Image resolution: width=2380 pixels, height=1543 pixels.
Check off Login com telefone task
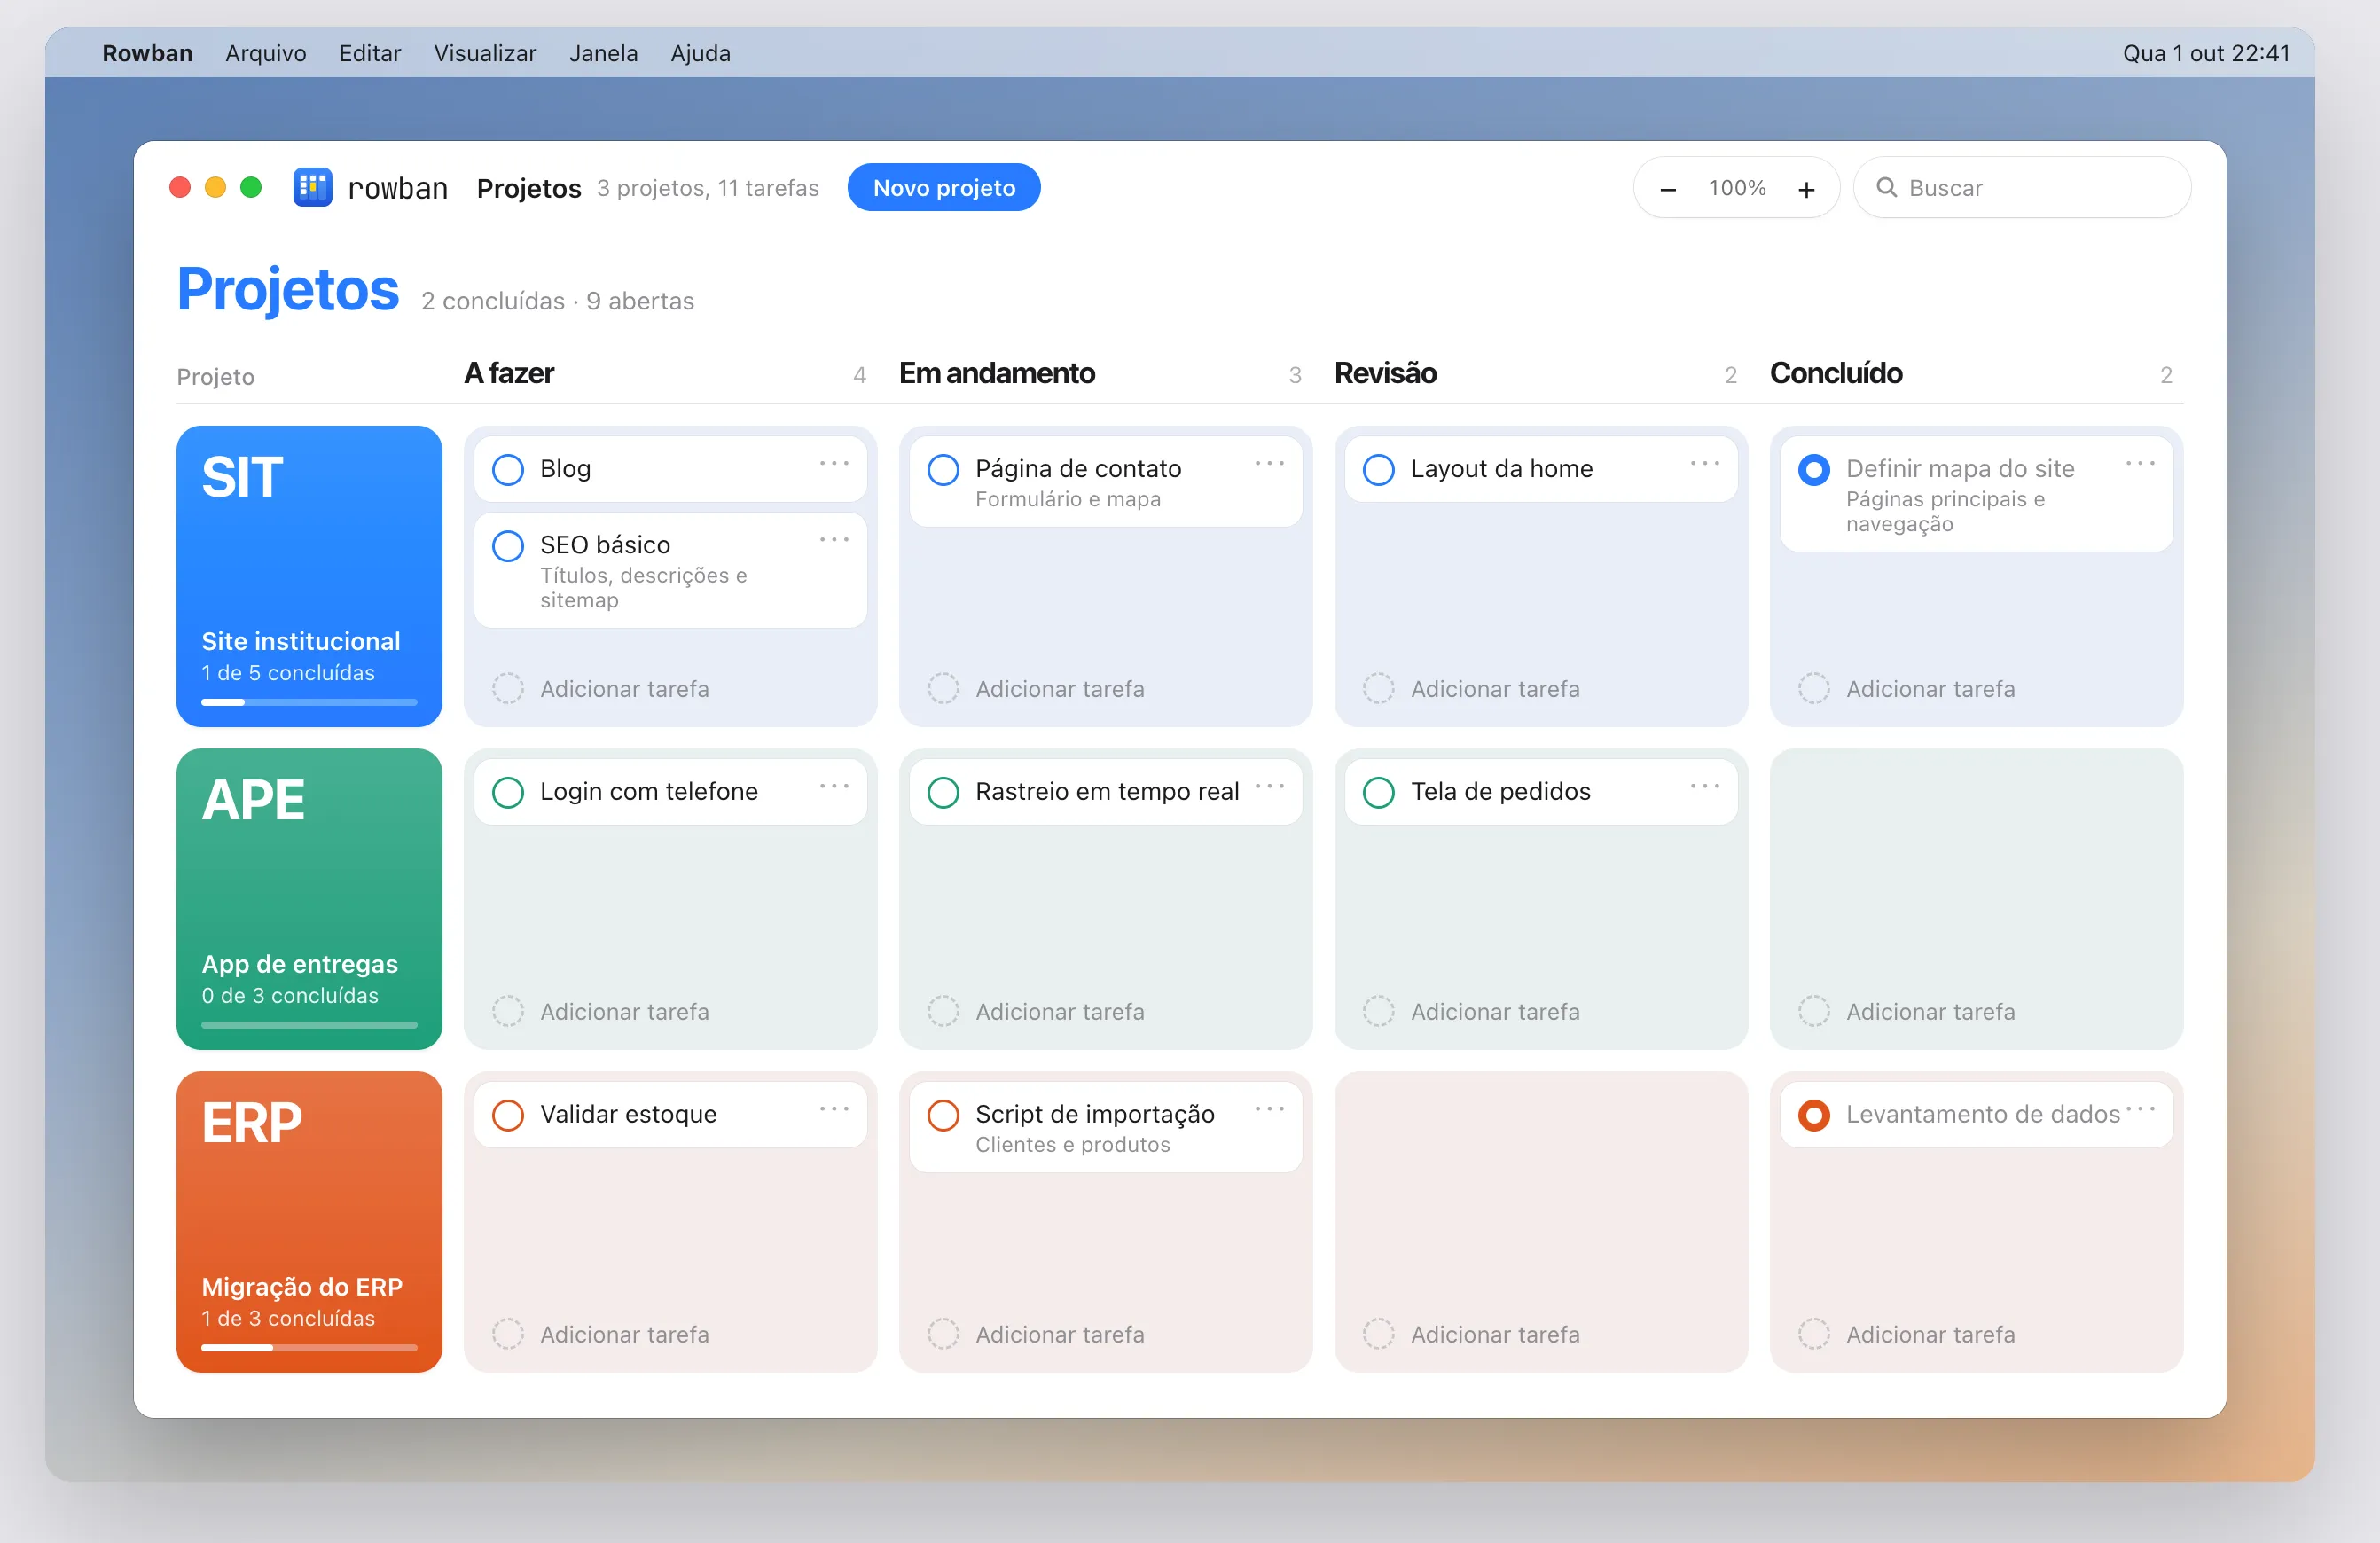tap(508, 792)
